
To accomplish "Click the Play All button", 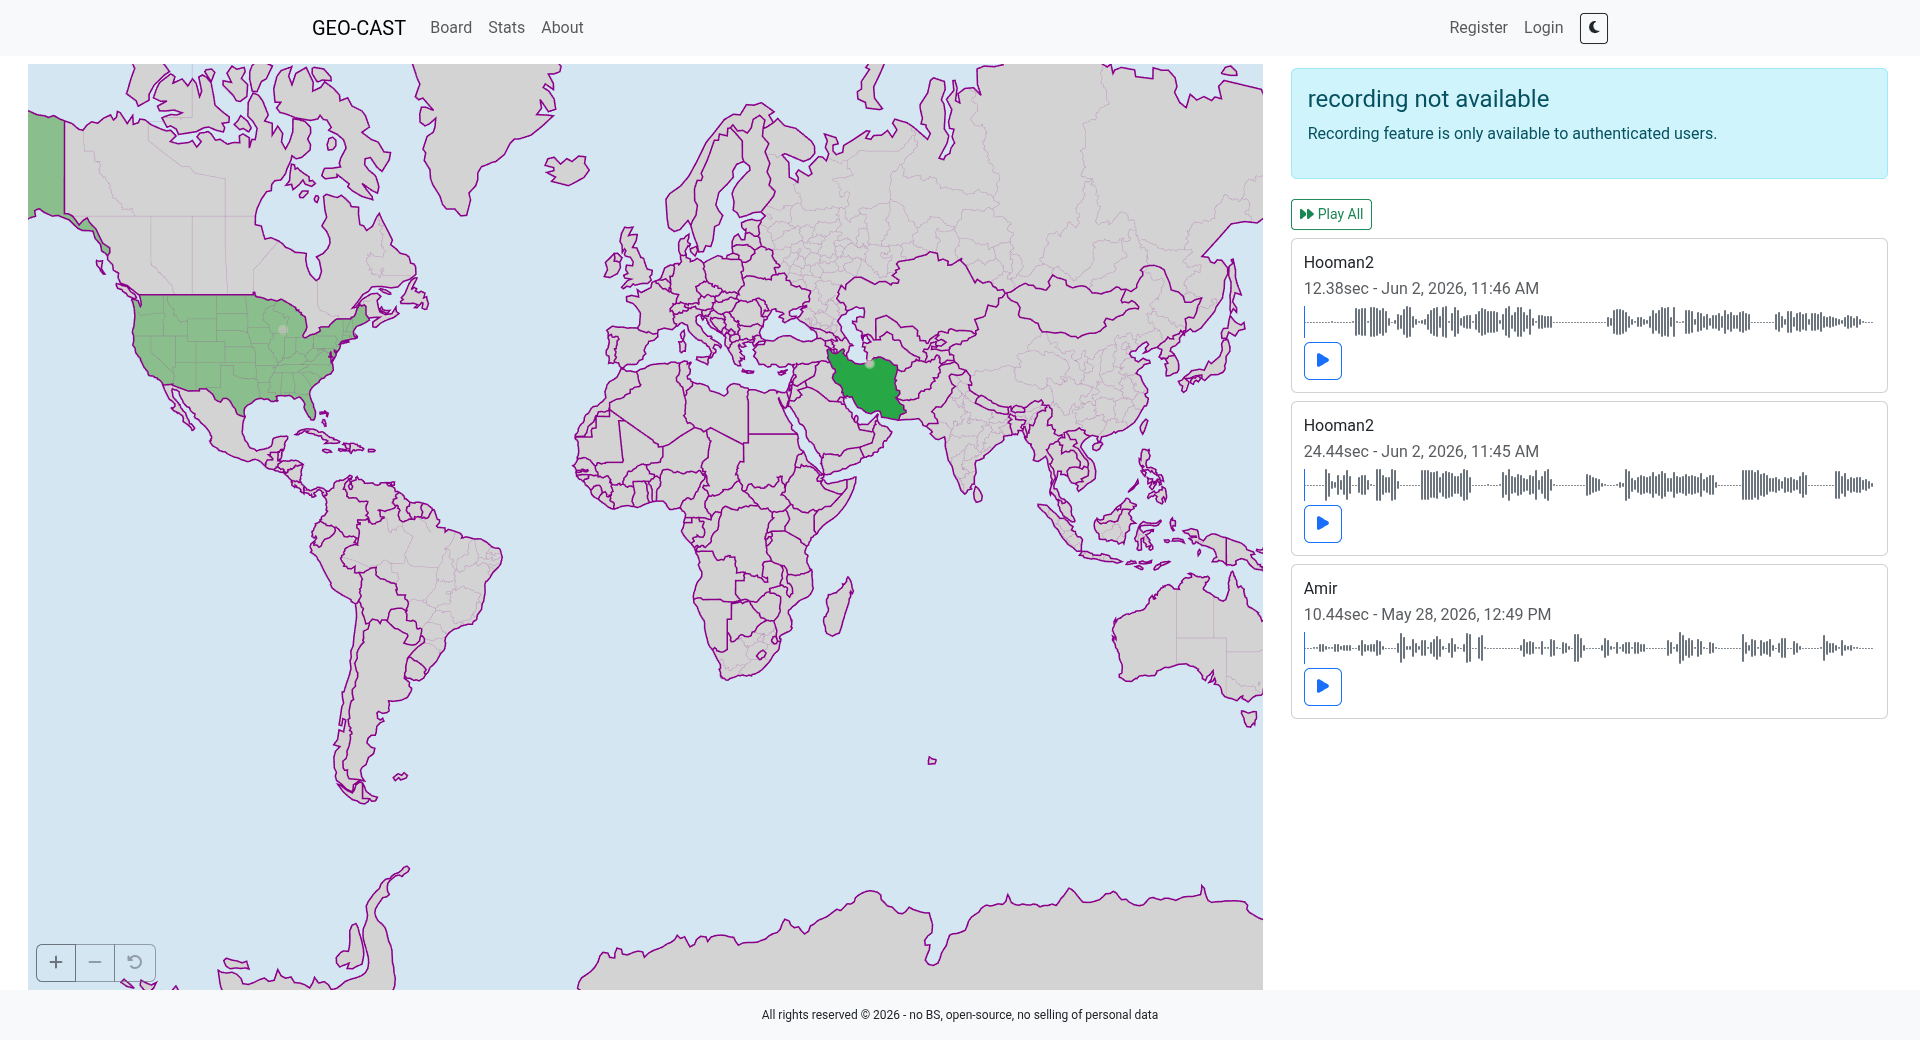I will coord(1331,214).
